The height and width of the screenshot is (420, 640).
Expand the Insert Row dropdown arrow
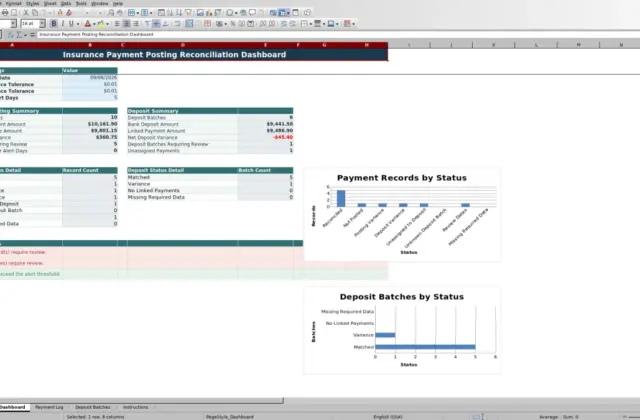138,13
